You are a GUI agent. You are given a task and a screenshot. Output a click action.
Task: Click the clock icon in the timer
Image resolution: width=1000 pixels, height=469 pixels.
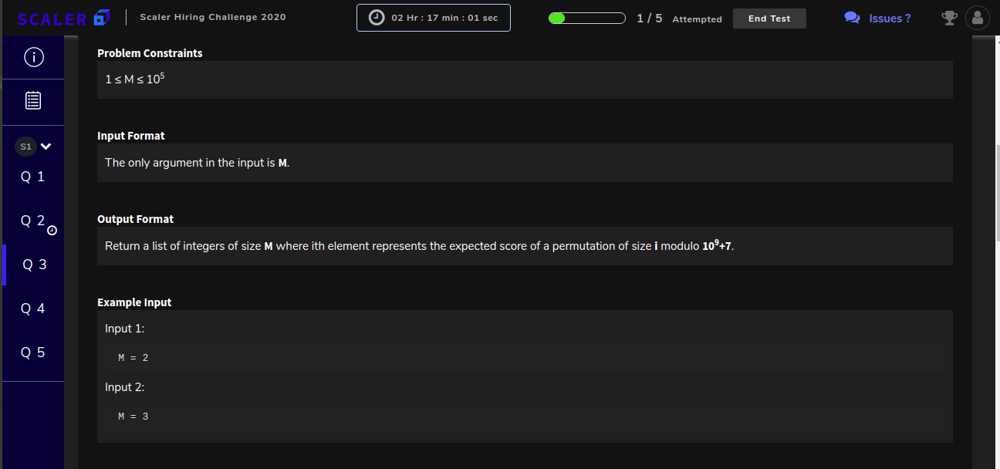[377, 18]
